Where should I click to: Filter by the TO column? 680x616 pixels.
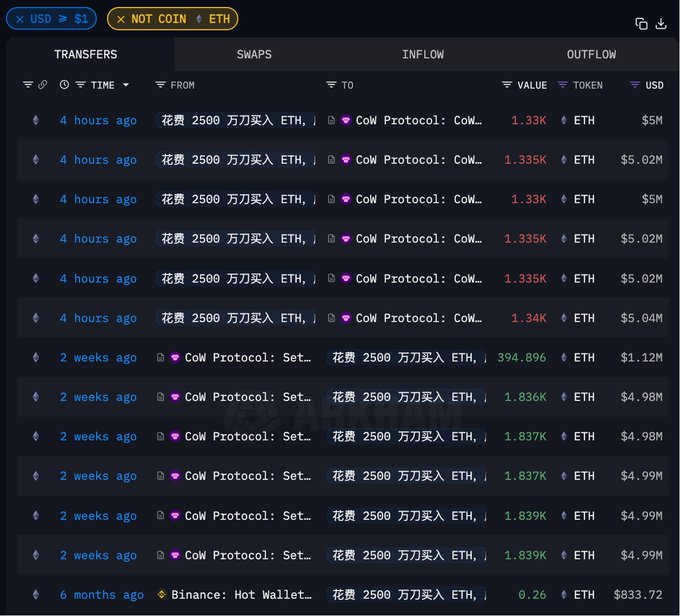point(331,85)
